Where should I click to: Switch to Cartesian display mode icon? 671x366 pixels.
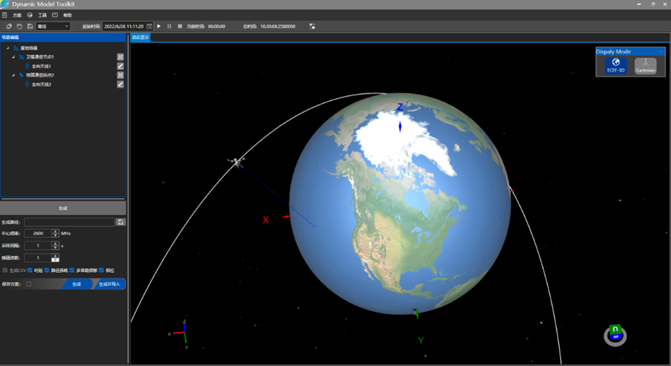pos(645,65)
